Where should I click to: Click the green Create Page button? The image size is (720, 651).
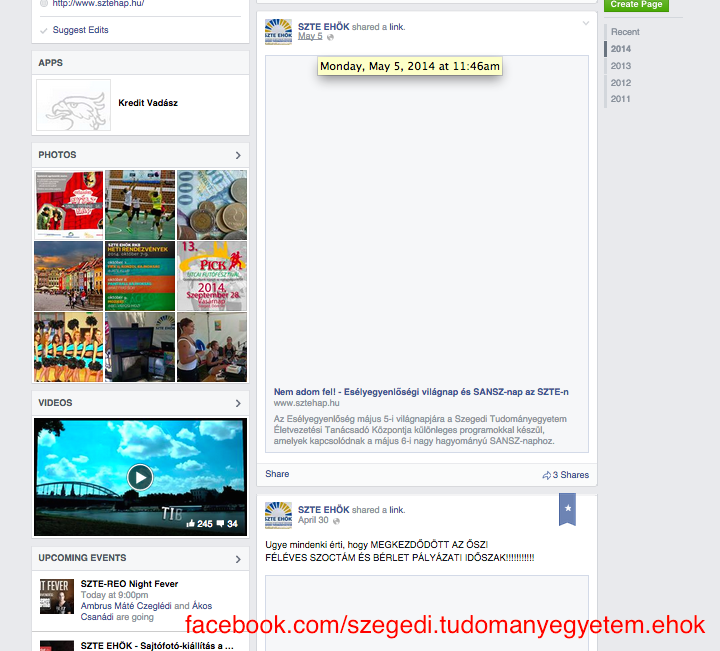[x=636, y=5]
